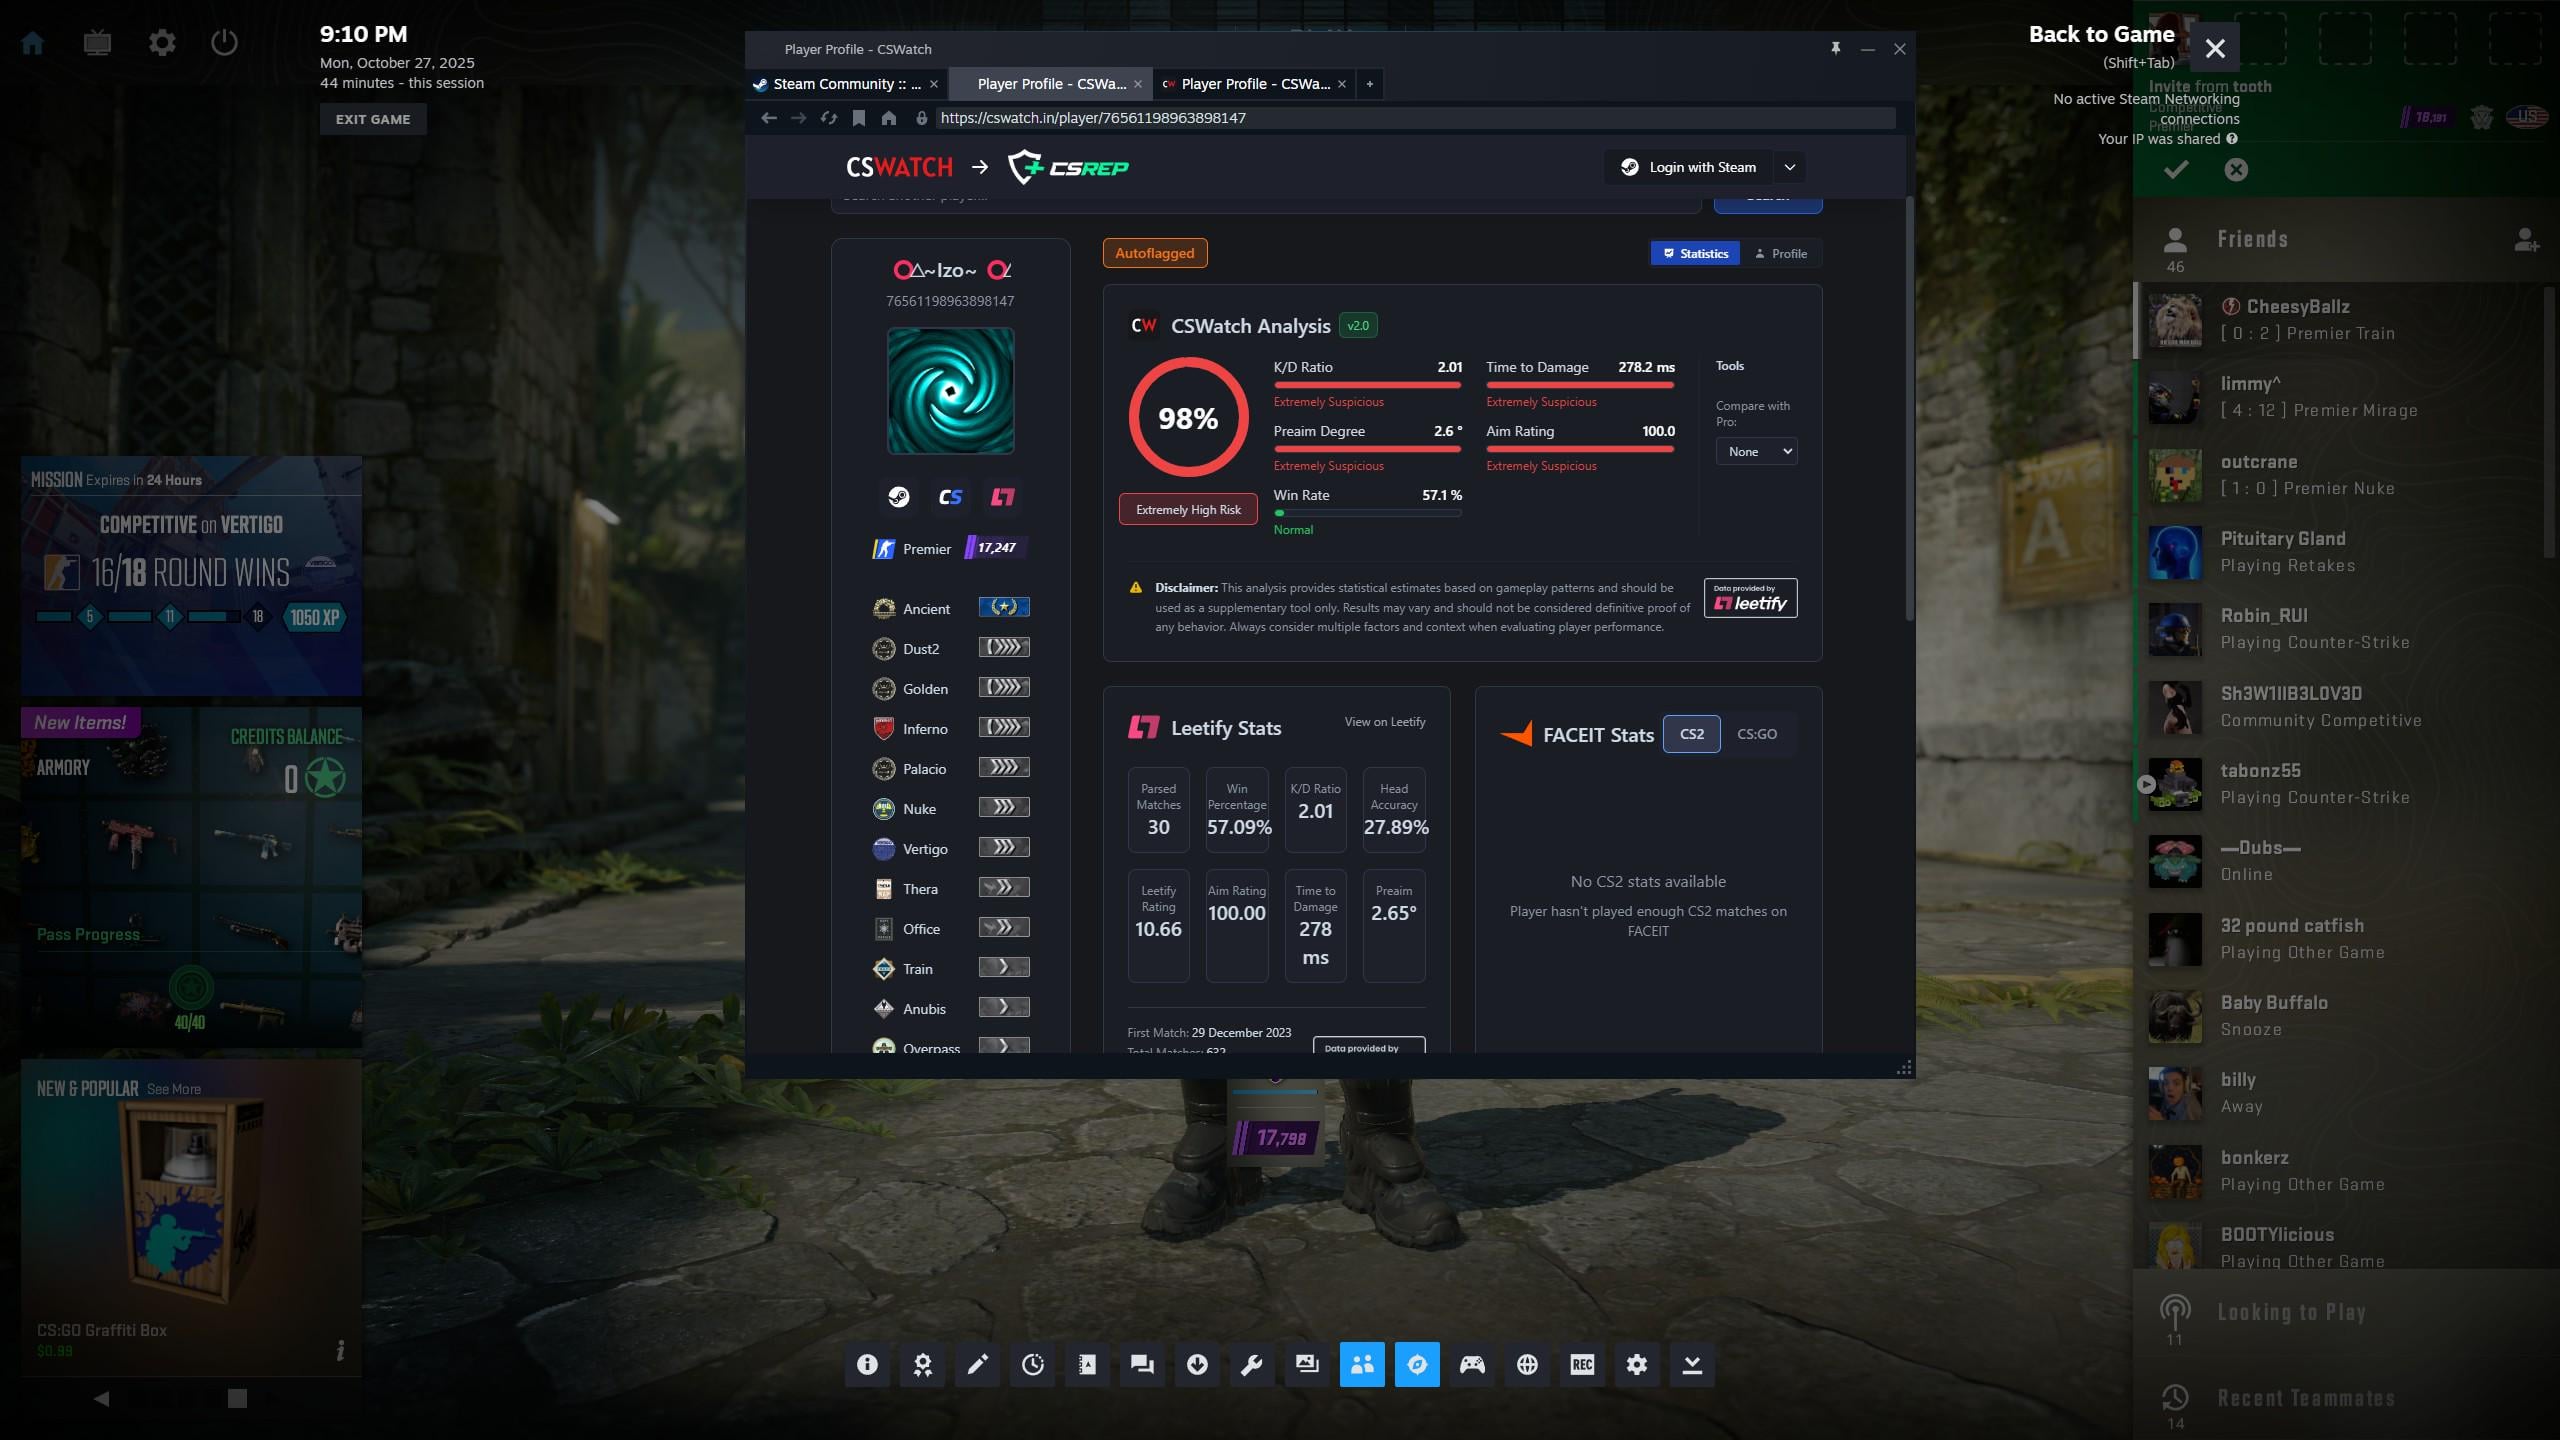Open the Competitive on Vertigo mission card
This screenshot has height=1440, width=2560.
pyautogui.click(x=191, y=576)
